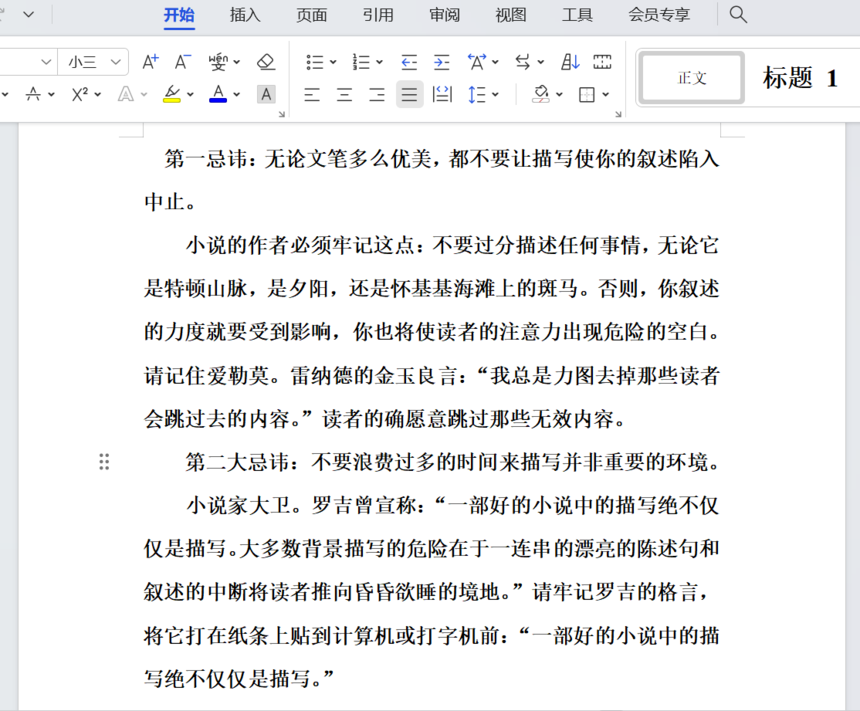Open the 审阅 tab

click(x=445, y=15)
